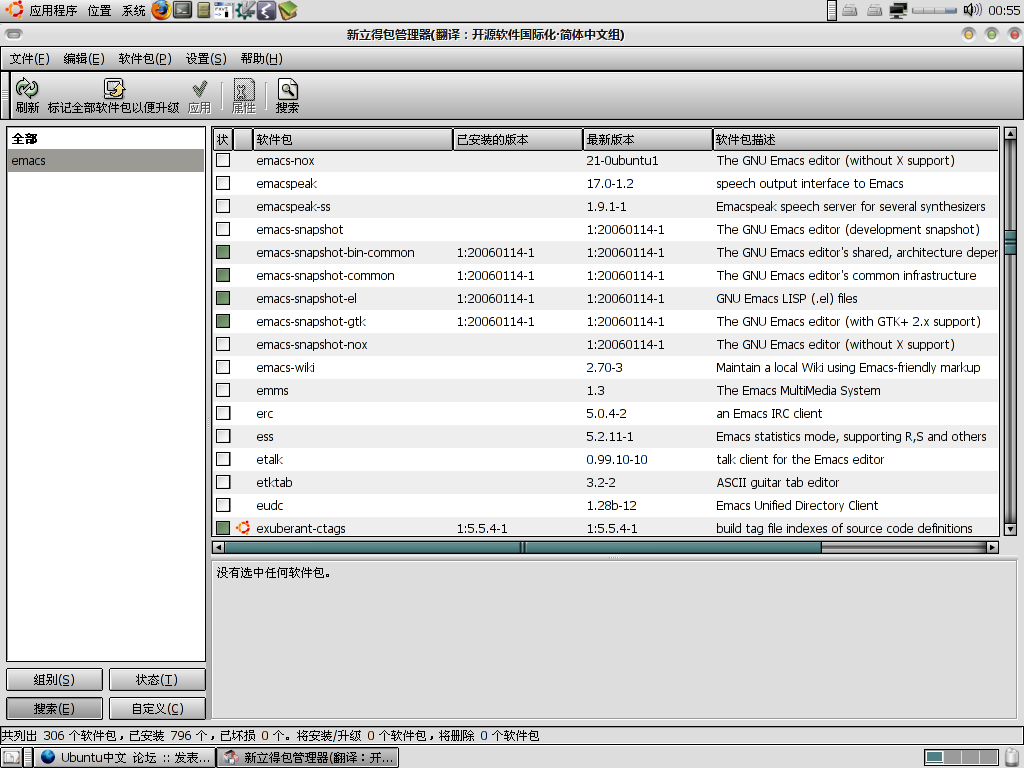
Task: Click the installed status box for emacs-snapshot-gtk
Action: [x=223, y=321]
